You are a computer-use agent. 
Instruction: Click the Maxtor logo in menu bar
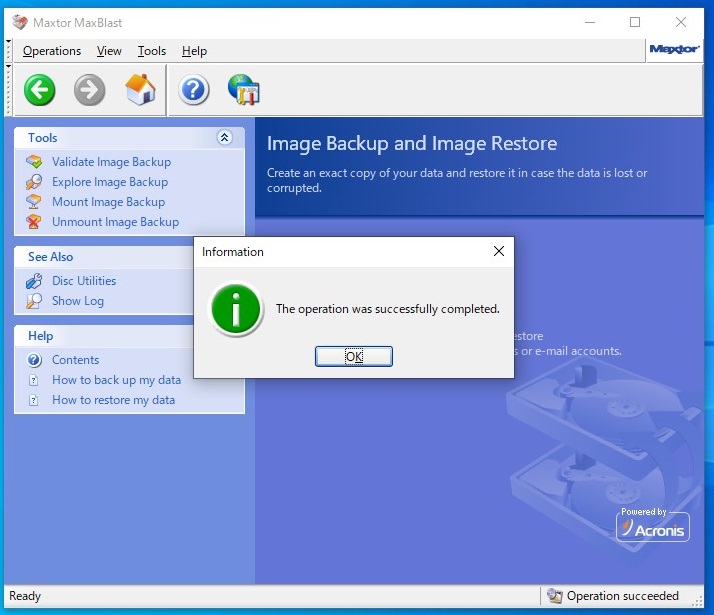(x=674, y=49)
